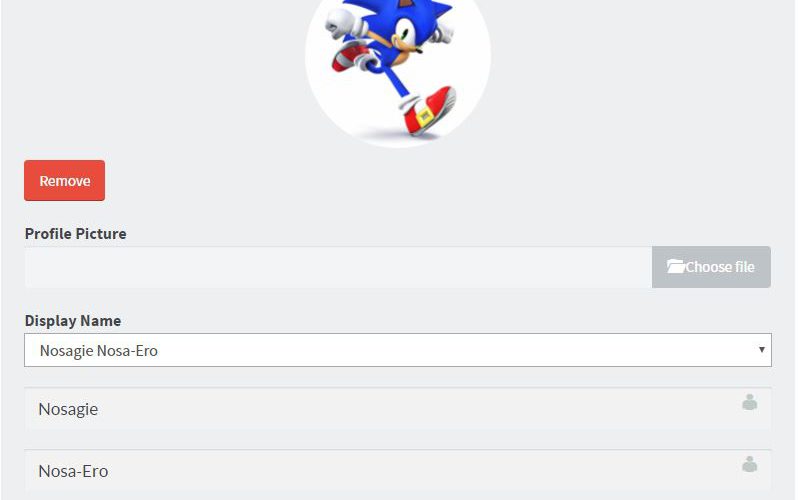Click the folder icon on Choose file
Viewport: 798px width, 500px height.
pyautogui.click(x=675, y=266)
